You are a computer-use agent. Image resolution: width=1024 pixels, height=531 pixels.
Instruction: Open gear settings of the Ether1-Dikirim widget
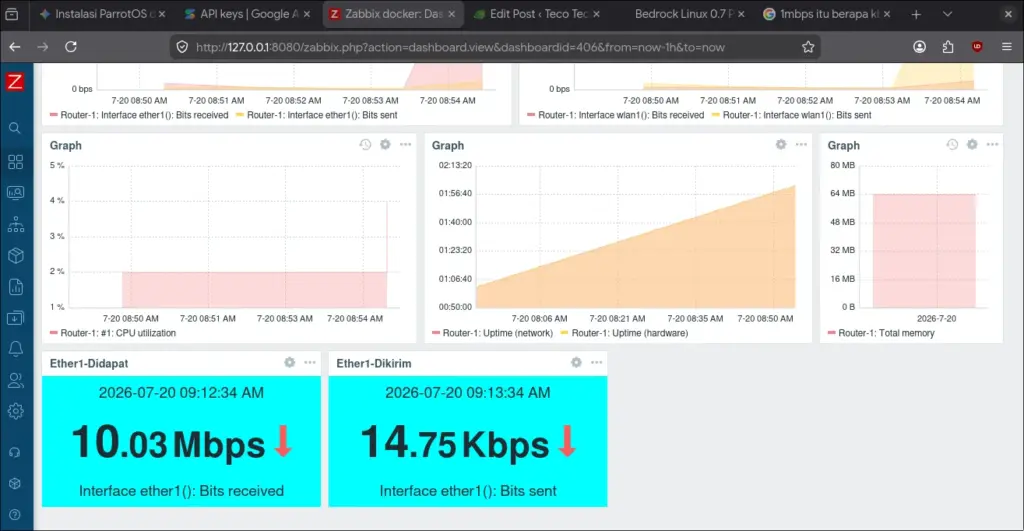point(576,362)
